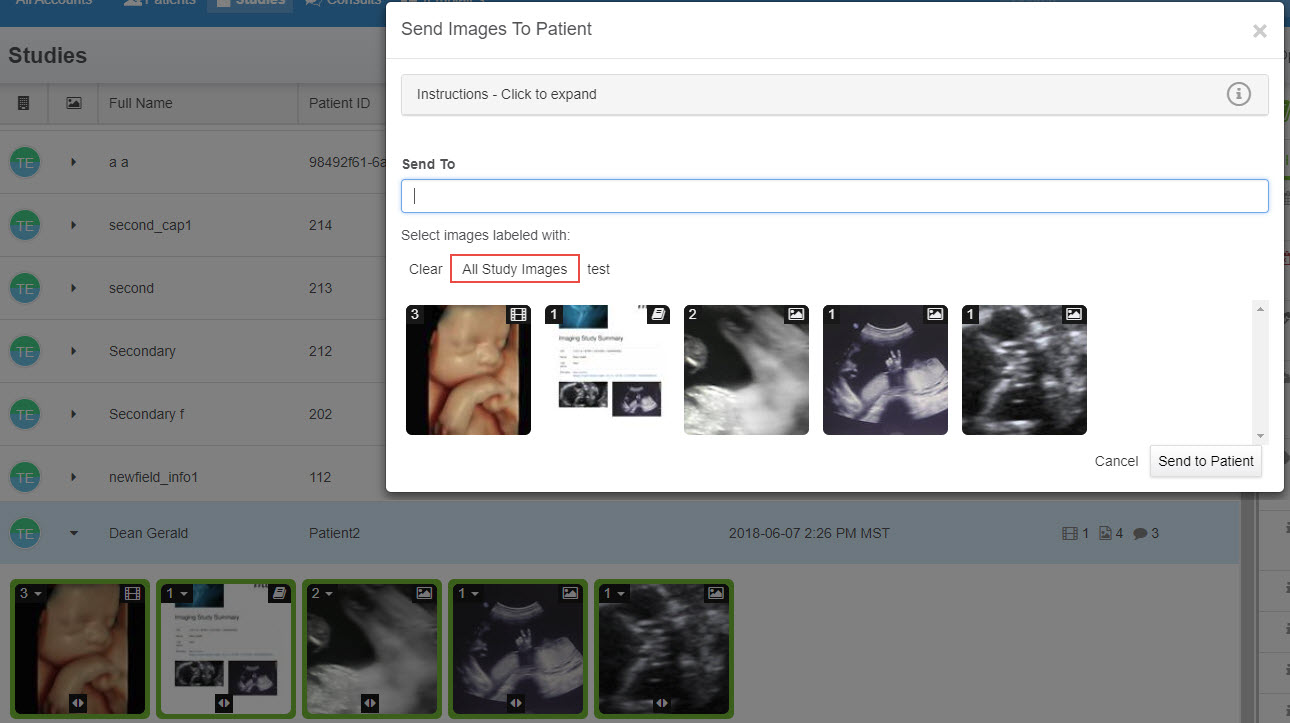Click the name 'Dean Gerald' in the studies list
The image size is (1290, 723).
pyautogui.click(x=148, y=533)
